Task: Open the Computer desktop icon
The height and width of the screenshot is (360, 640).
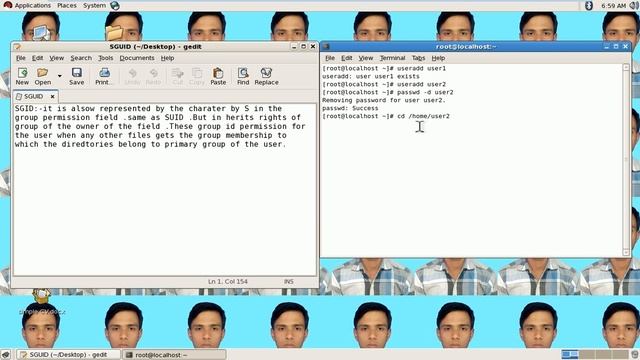Action: point(42,32)
